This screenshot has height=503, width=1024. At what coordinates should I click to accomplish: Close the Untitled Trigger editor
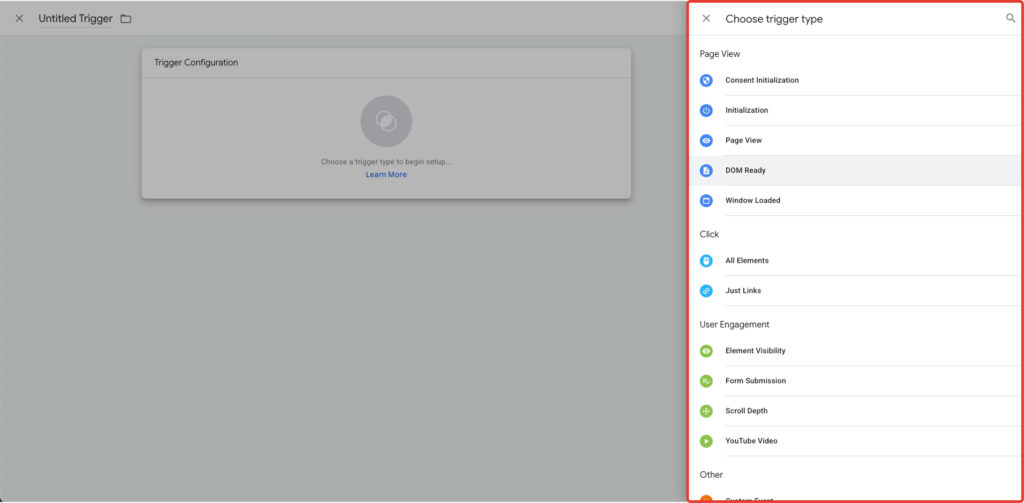coord(19,18)
